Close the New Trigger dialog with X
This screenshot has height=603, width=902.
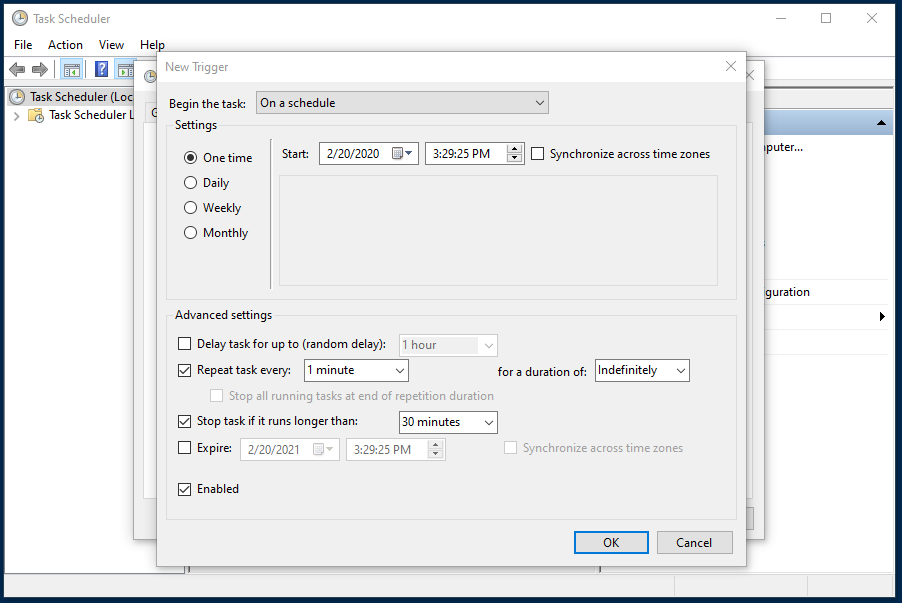[731, 67]
